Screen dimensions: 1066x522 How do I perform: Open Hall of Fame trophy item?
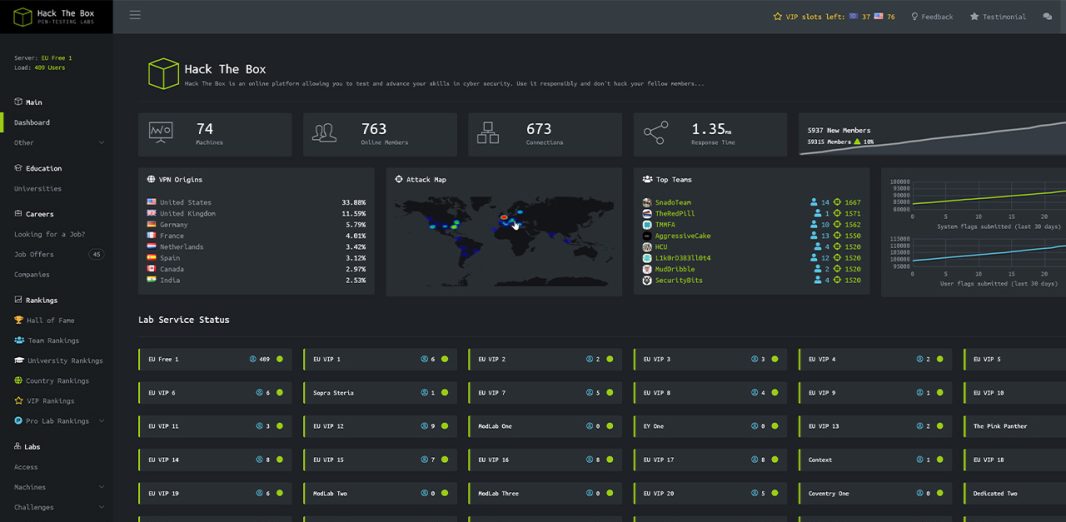44,320
